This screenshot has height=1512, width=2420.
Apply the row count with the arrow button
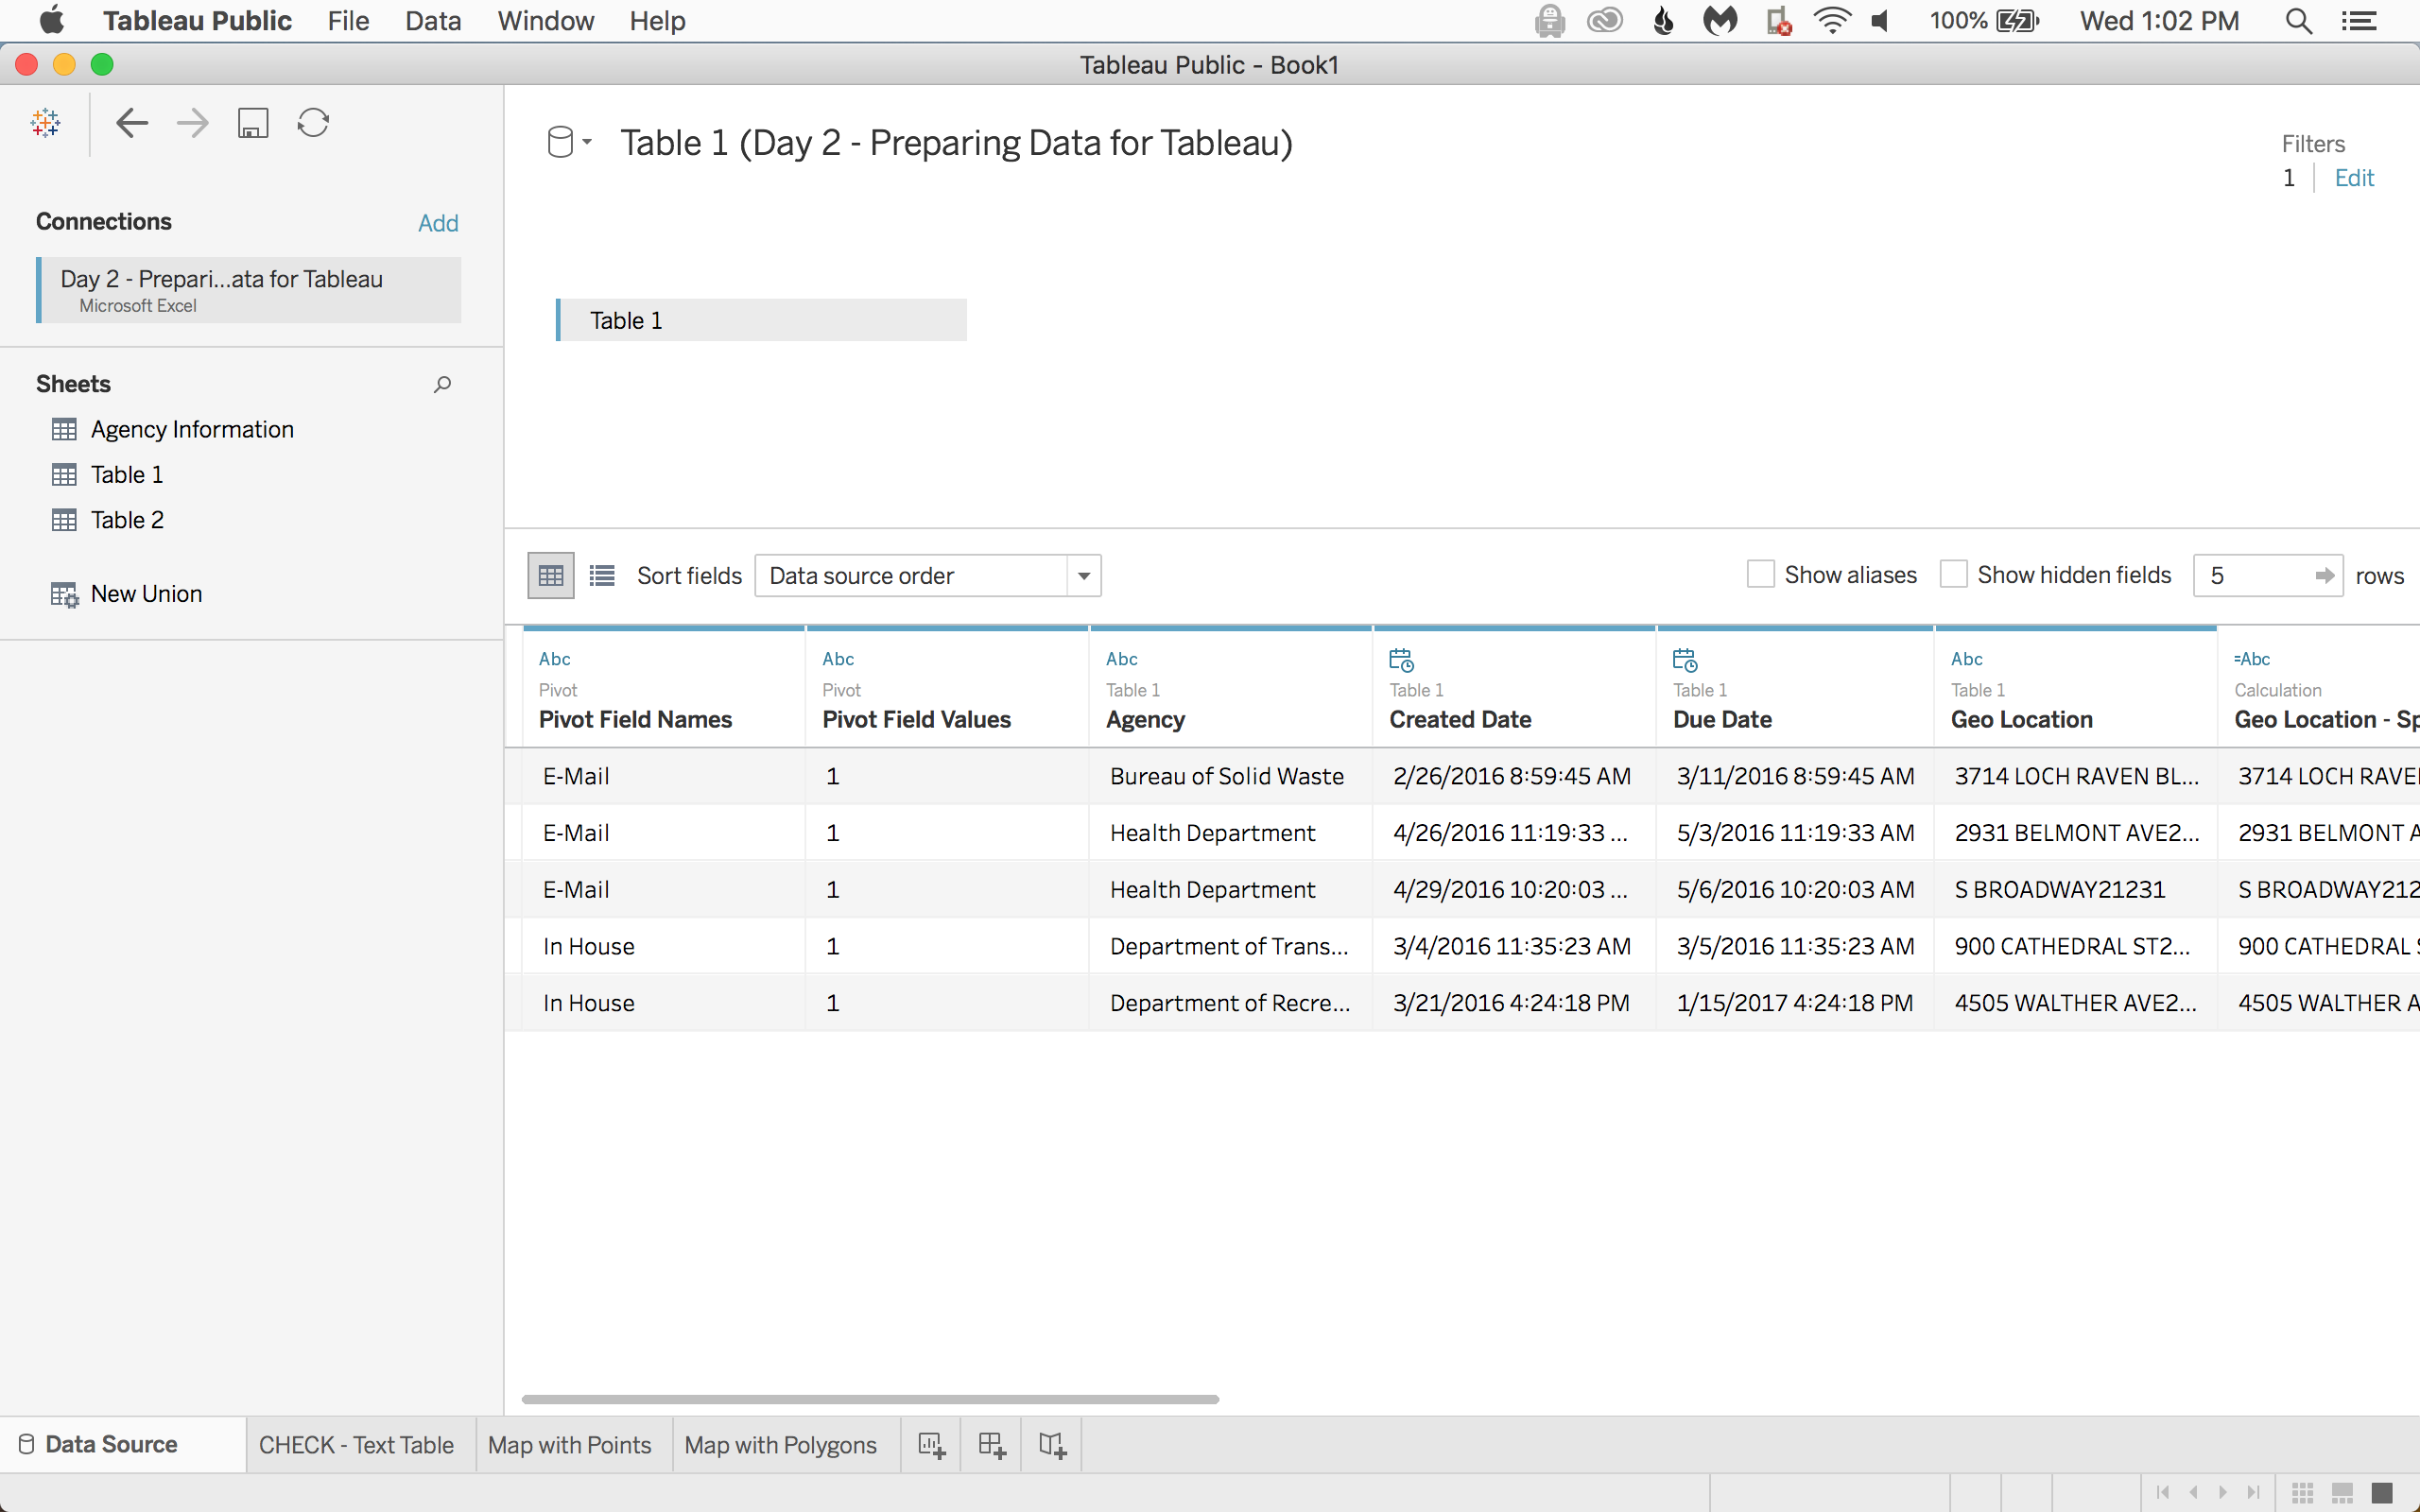tap(2325, 576)
